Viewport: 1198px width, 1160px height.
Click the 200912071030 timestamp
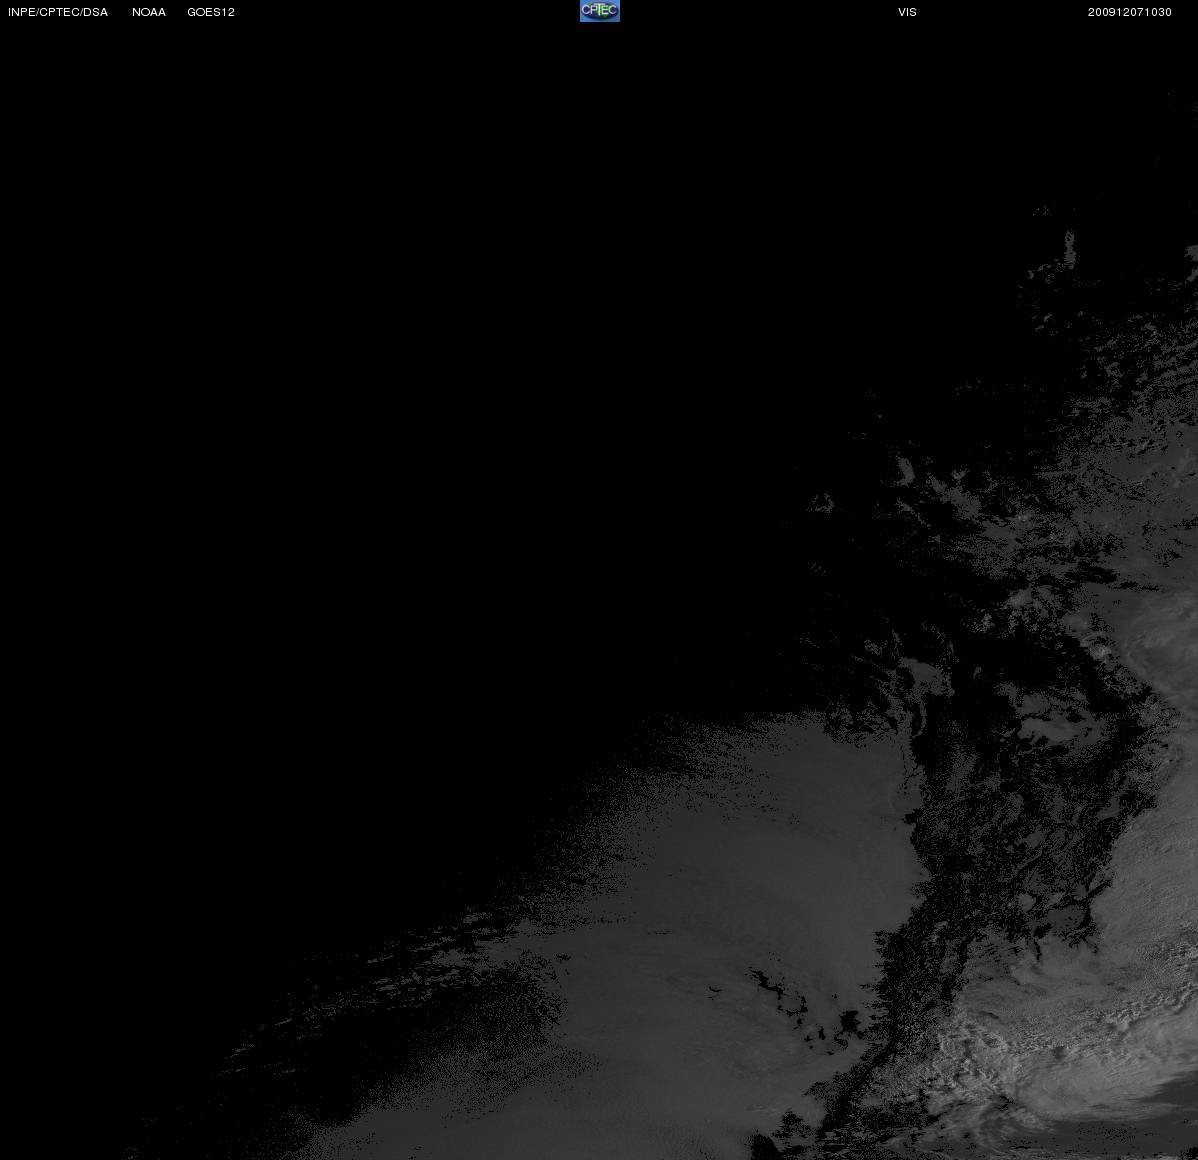(x=1130, y=12)
